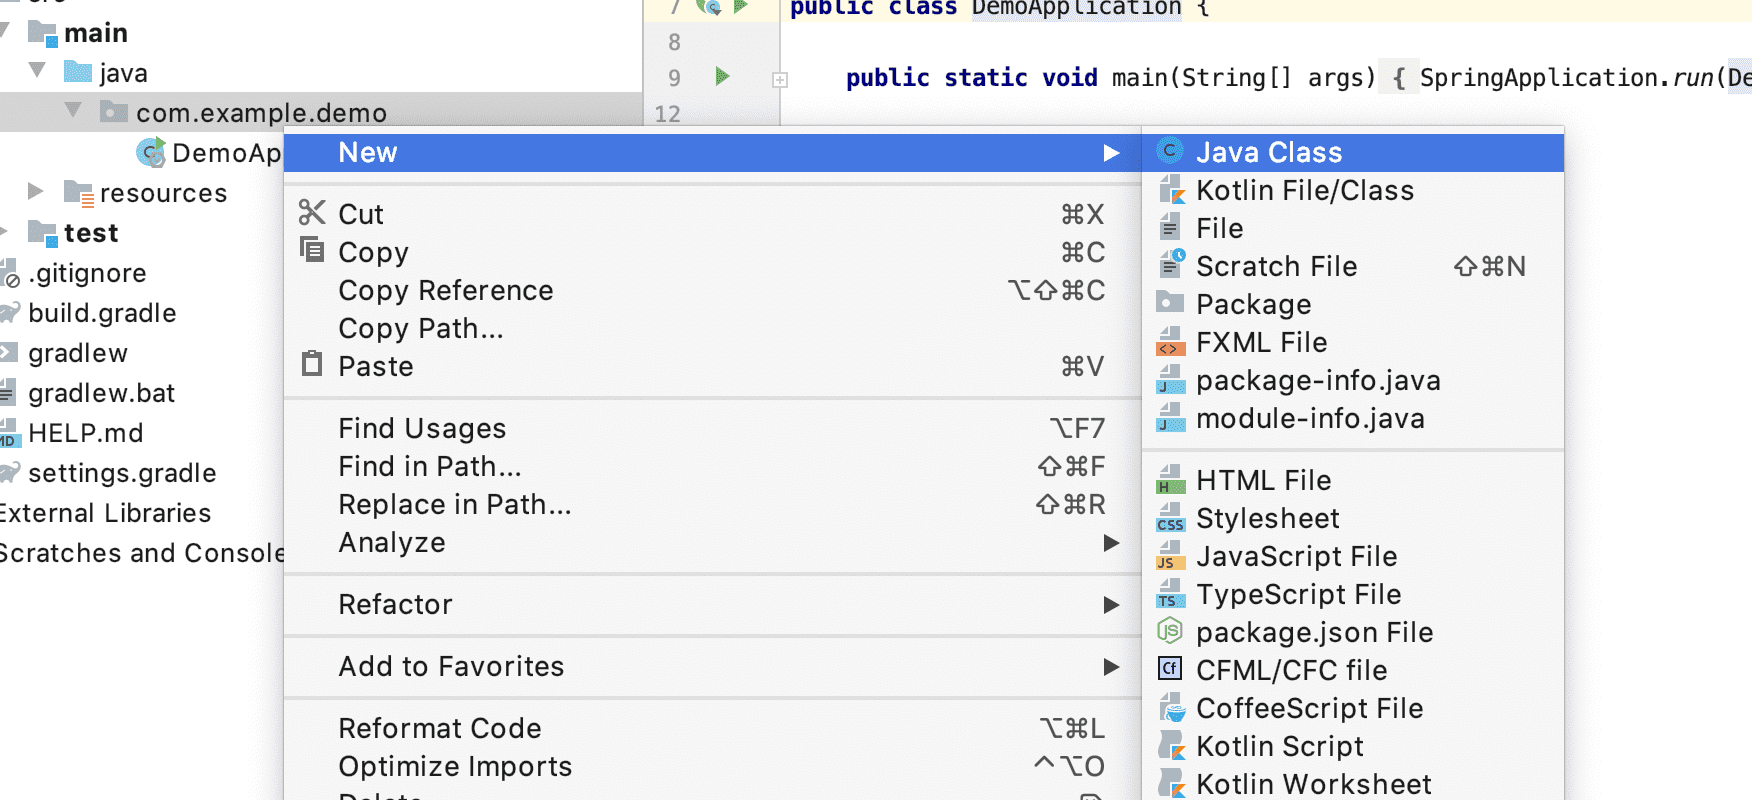Viewport: 1752px width, 800px height.
Task: Click the Scratch File icon
Action: coord(1169,266)
